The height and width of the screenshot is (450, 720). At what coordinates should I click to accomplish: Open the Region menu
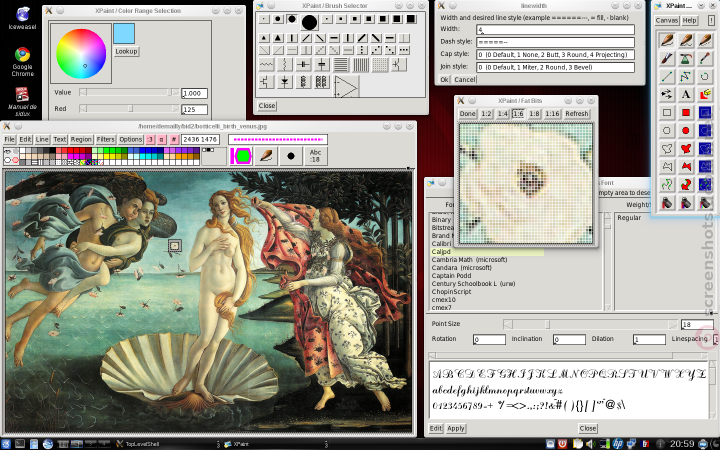click(81, 139)
